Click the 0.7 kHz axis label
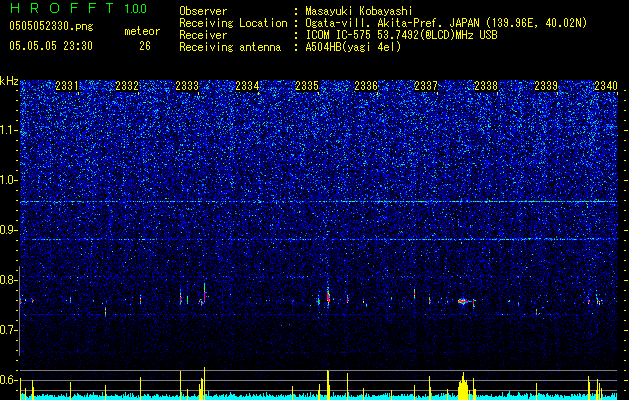This screenshot has width=629, height=400. [9, 330]
